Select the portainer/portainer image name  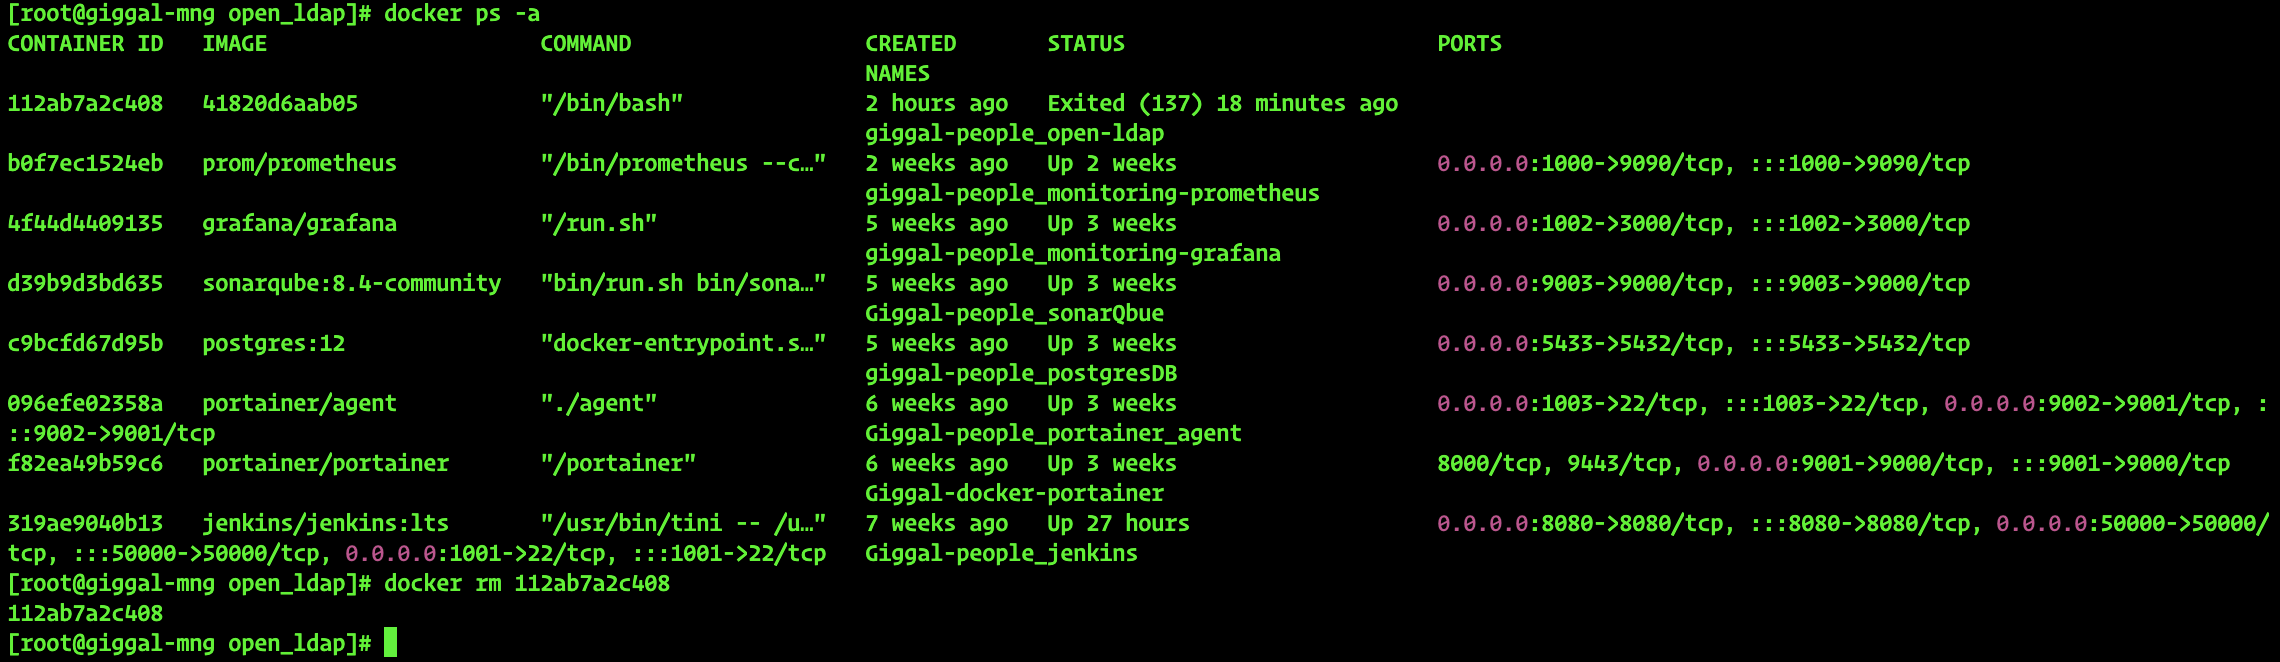325,464
